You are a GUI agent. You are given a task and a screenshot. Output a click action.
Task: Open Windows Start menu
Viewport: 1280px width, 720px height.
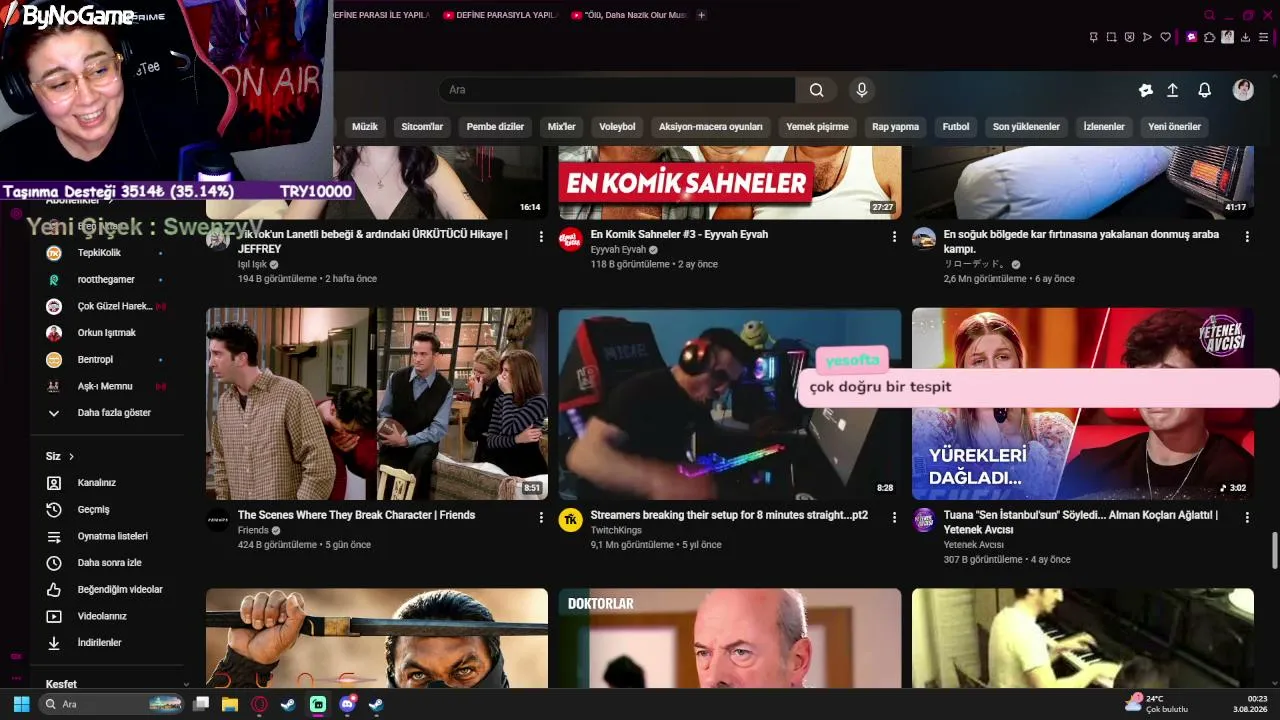(x=21, y=704)
